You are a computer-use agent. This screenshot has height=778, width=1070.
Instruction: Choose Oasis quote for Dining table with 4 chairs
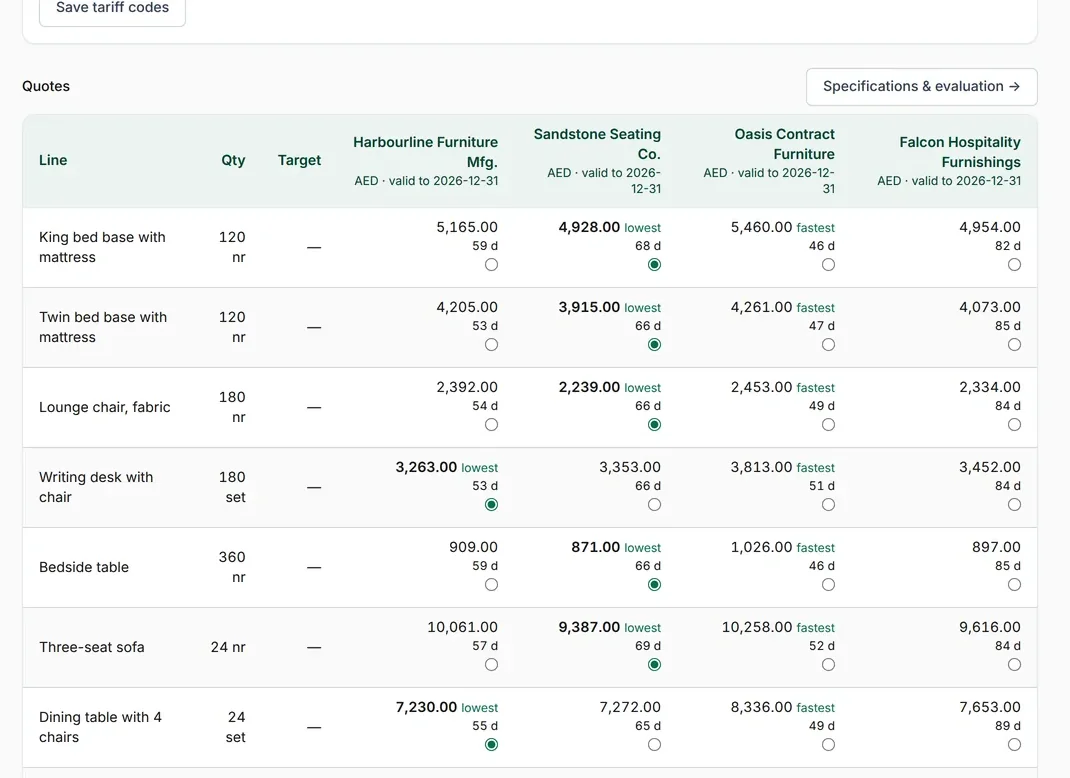[x=828, y=745]
